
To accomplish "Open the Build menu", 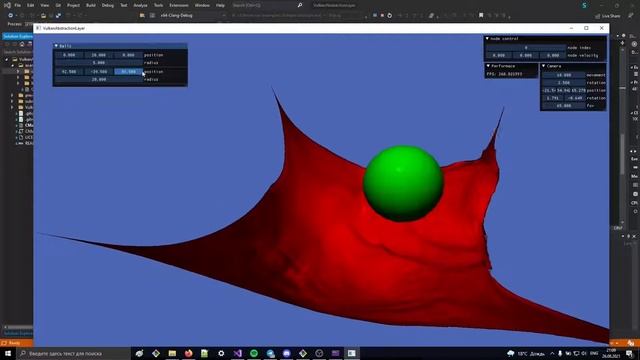I will 91,5.
